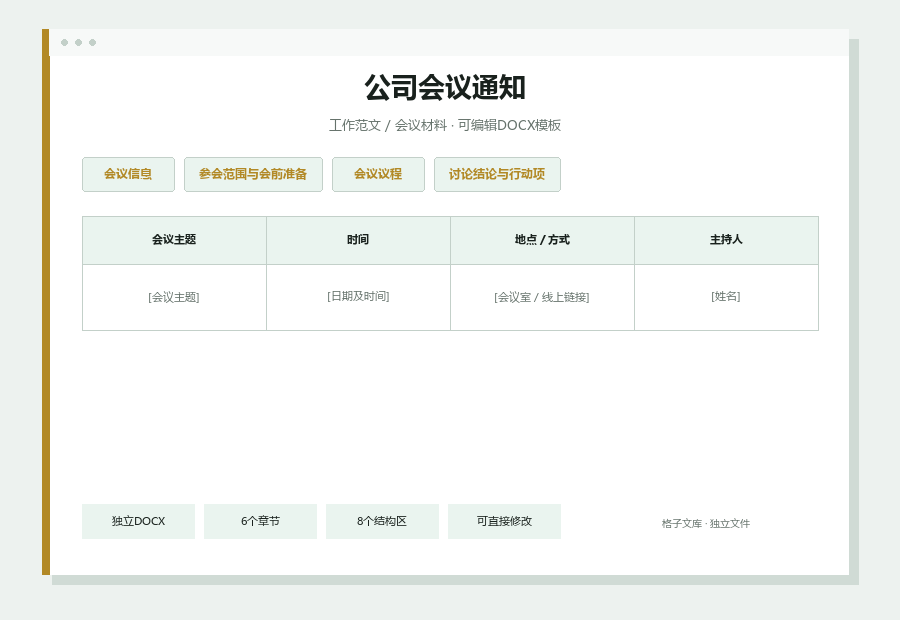Click the third window dot
This screenshot has height=620, width=900.
click(92, 42)
